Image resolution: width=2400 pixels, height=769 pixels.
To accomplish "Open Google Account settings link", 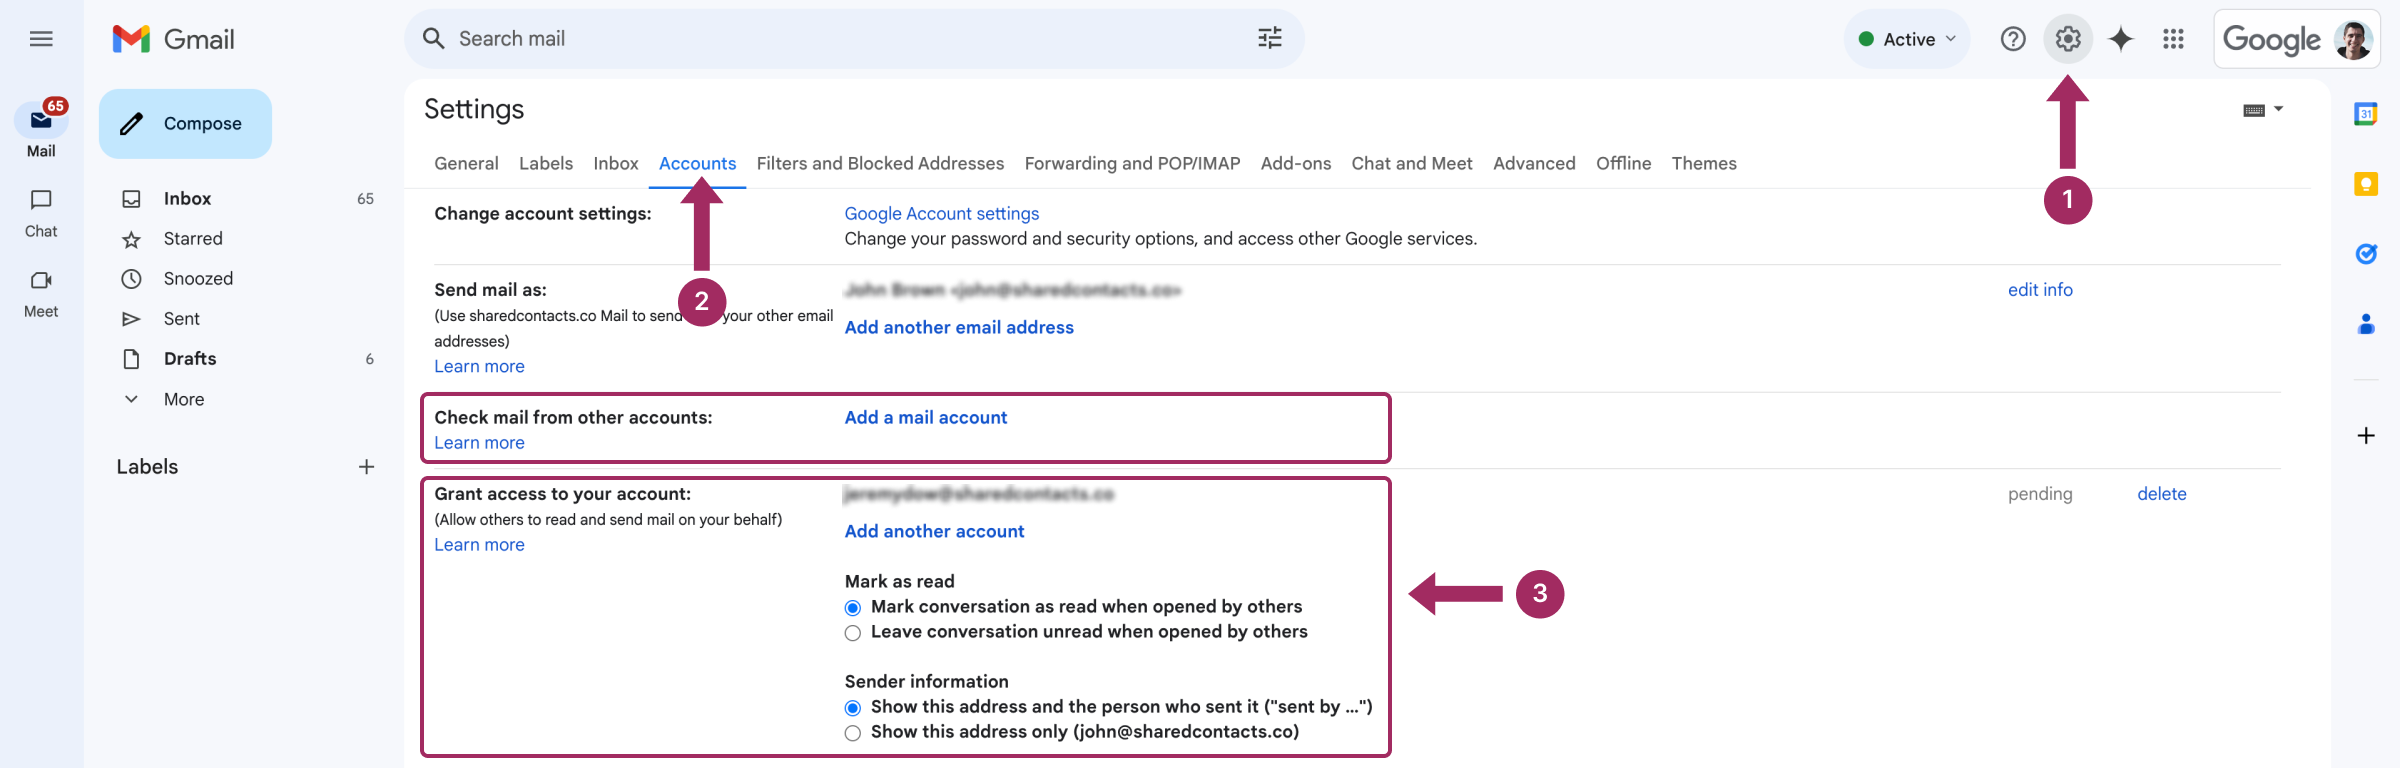I will coord(942,214).
